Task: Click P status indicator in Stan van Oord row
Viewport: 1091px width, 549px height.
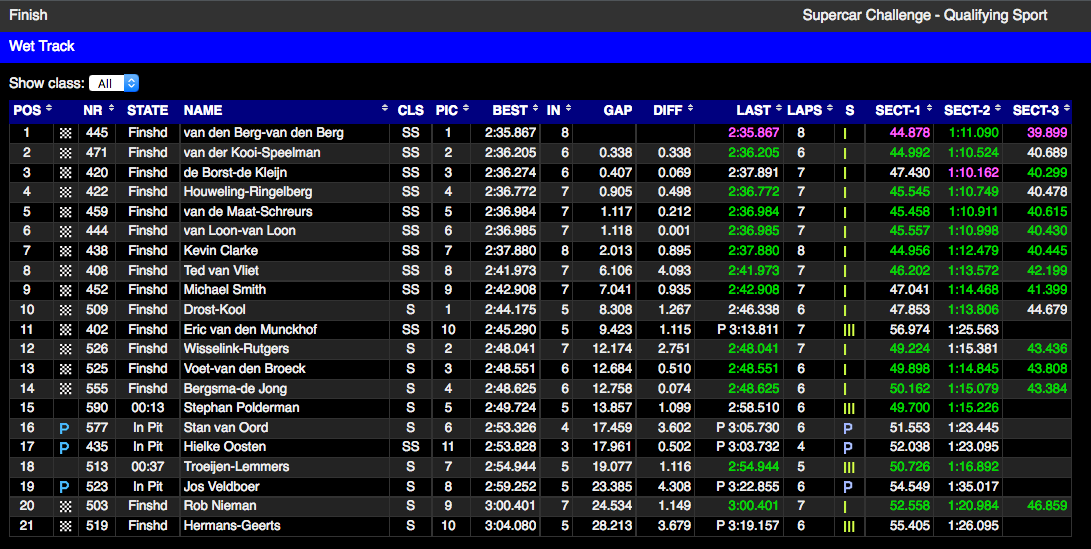Action: point(849,428)
